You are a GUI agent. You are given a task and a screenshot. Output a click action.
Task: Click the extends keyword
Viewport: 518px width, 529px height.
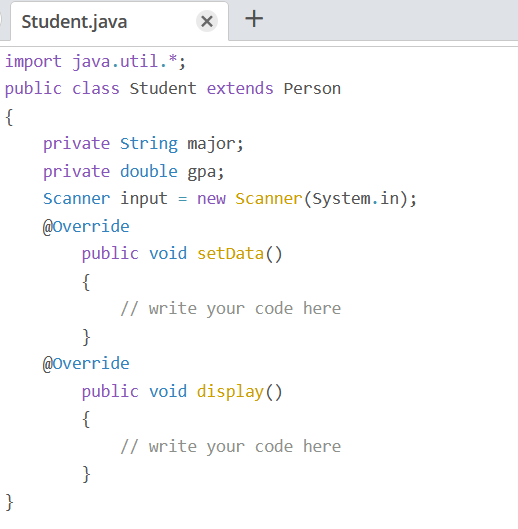(240, 89)
